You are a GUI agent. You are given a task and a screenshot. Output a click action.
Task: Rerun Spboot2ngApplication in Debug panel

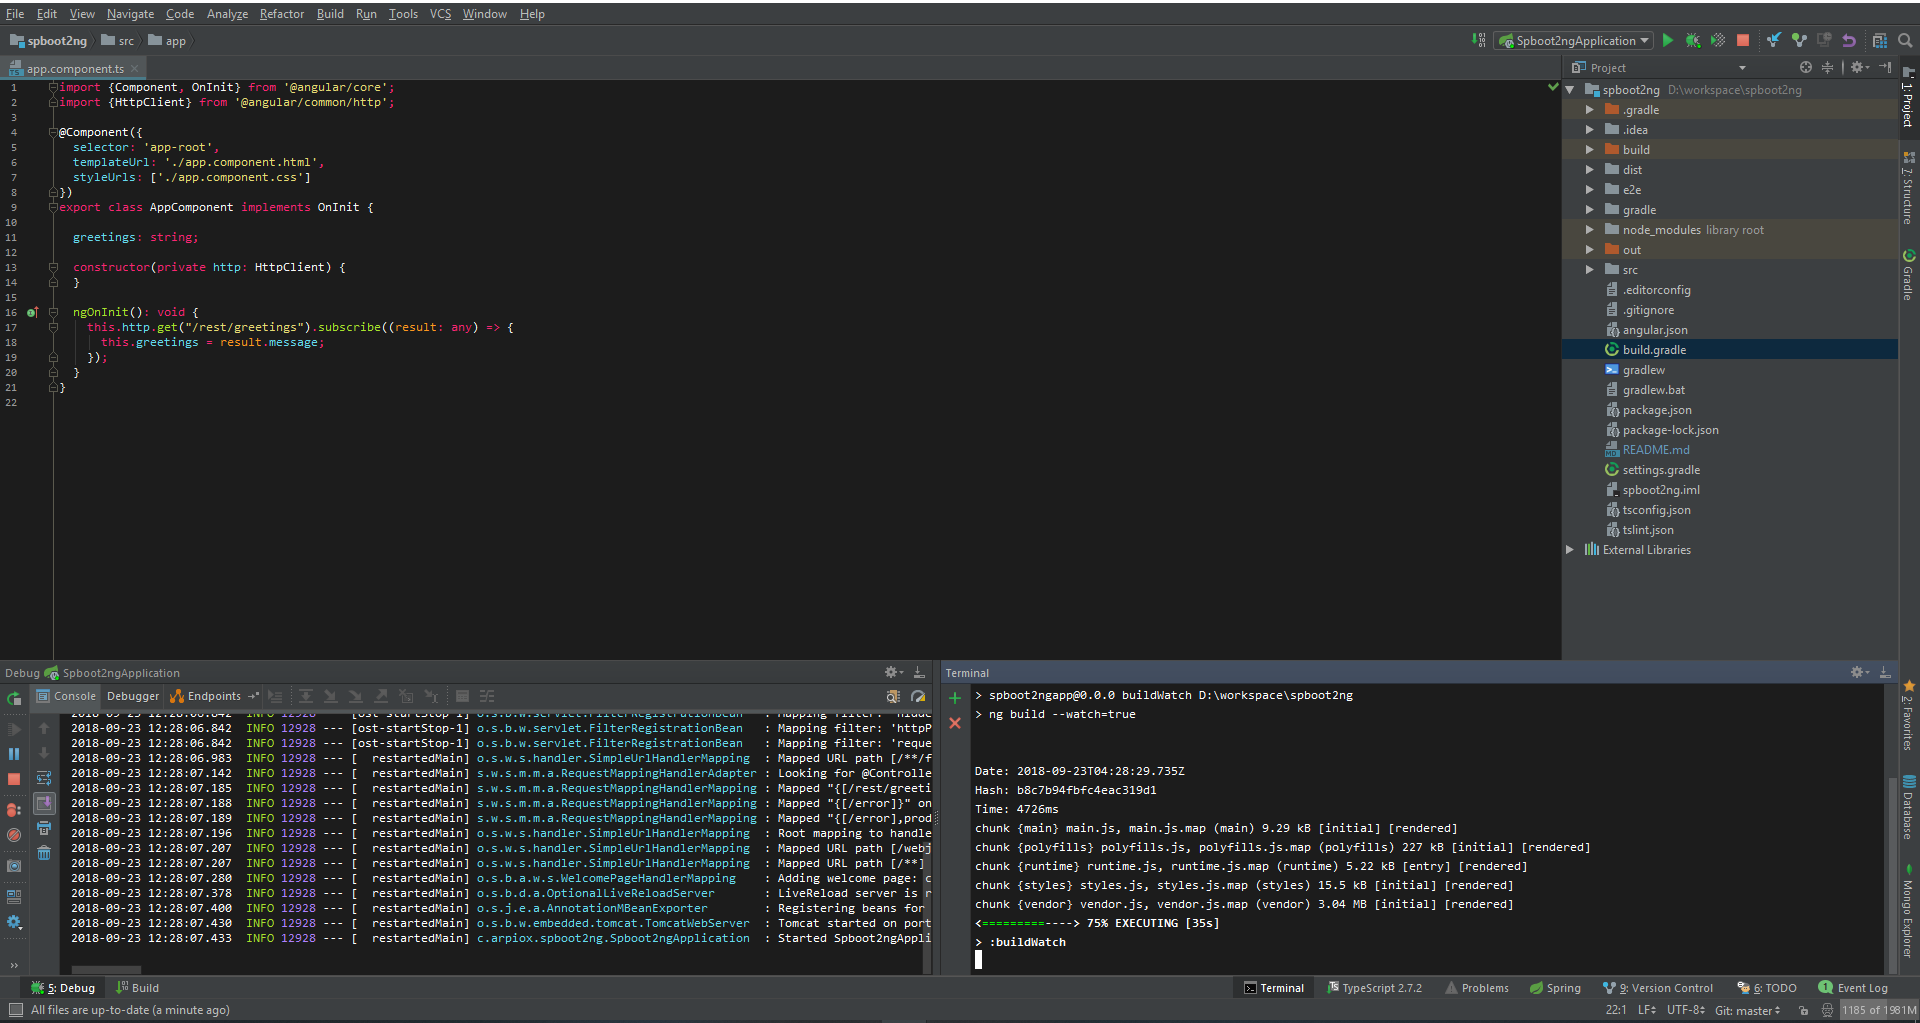[14, 699]
